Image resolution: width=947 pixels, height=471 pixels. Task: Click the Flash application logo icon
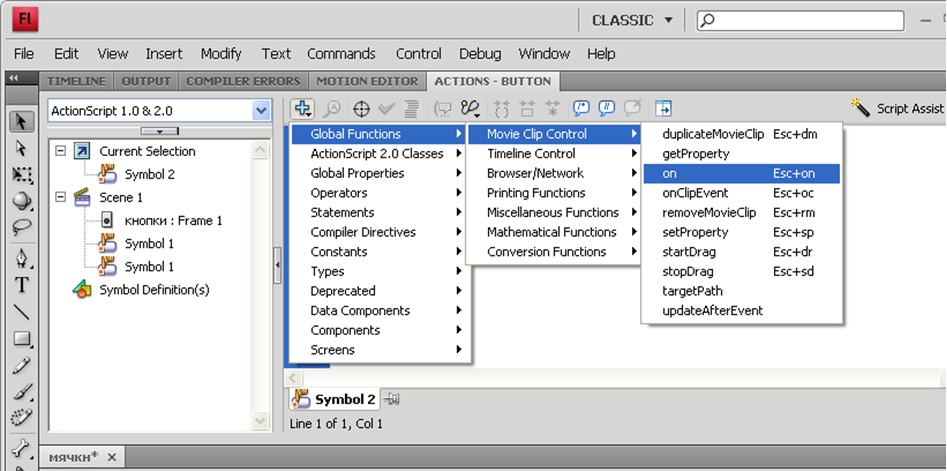[x=25, y=20]
